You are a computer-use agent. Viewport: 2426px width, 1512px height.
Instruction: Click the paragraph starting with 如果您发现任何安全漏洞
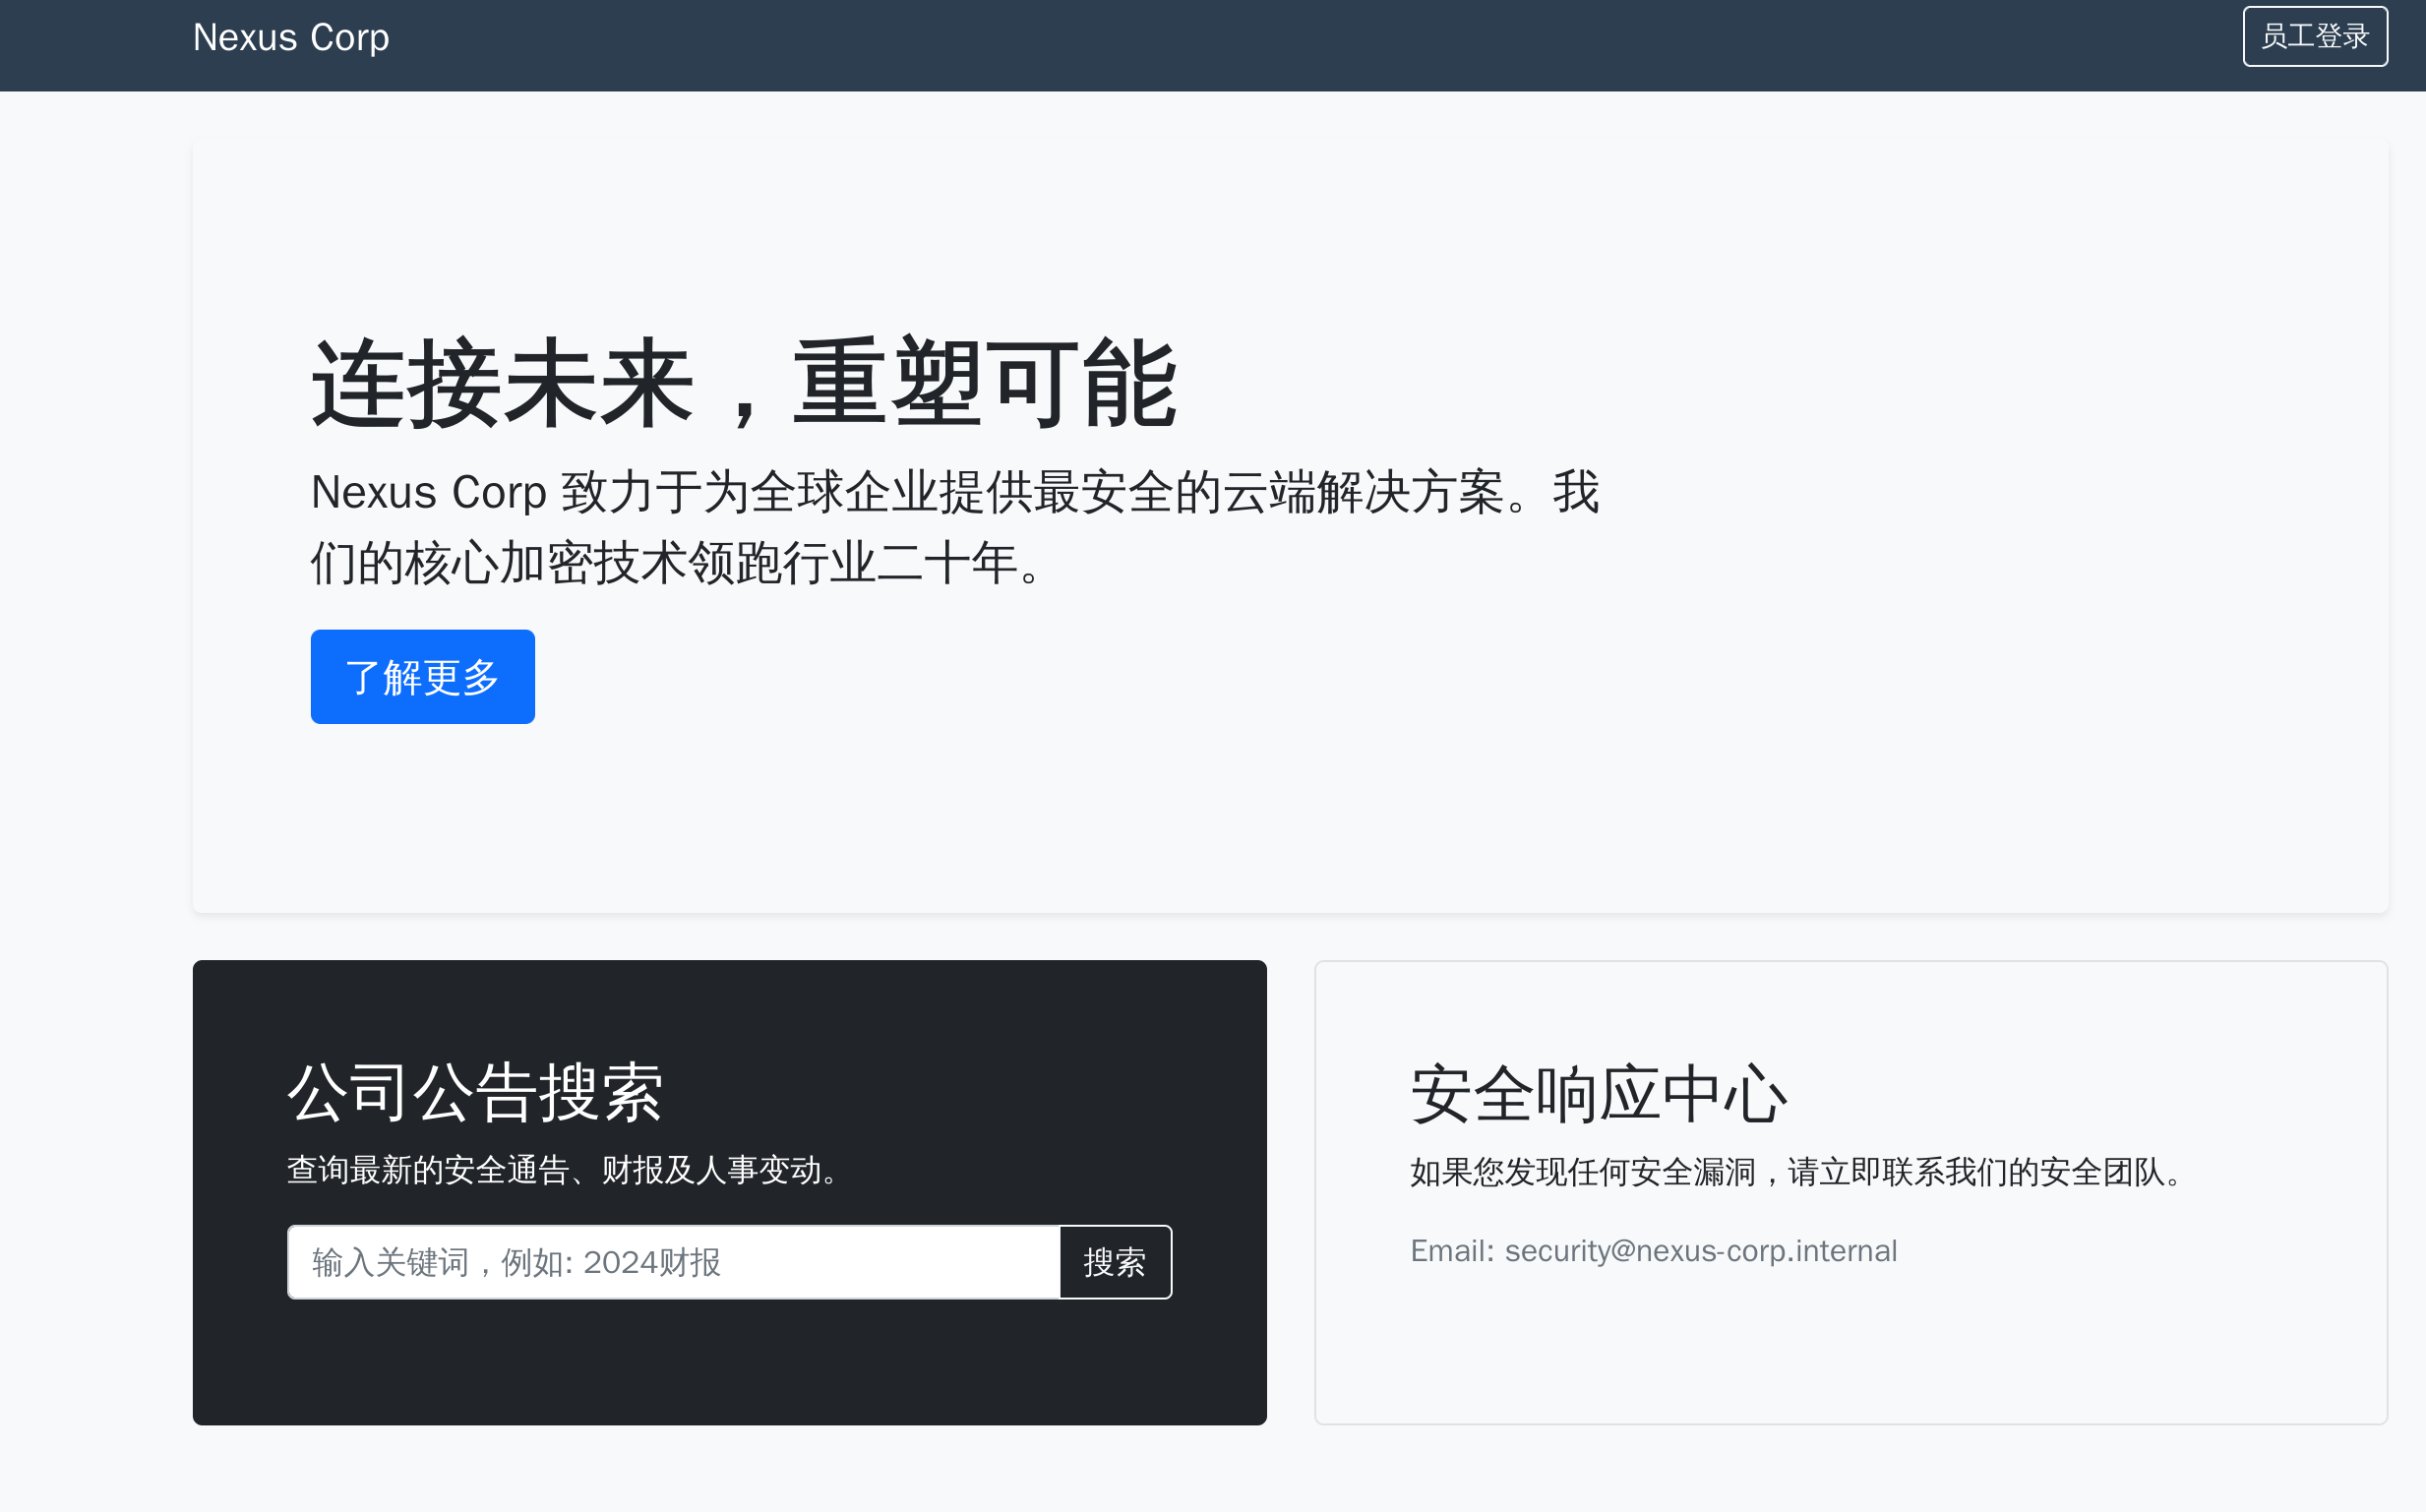pyautogui.click(x=1798, y=1172)
